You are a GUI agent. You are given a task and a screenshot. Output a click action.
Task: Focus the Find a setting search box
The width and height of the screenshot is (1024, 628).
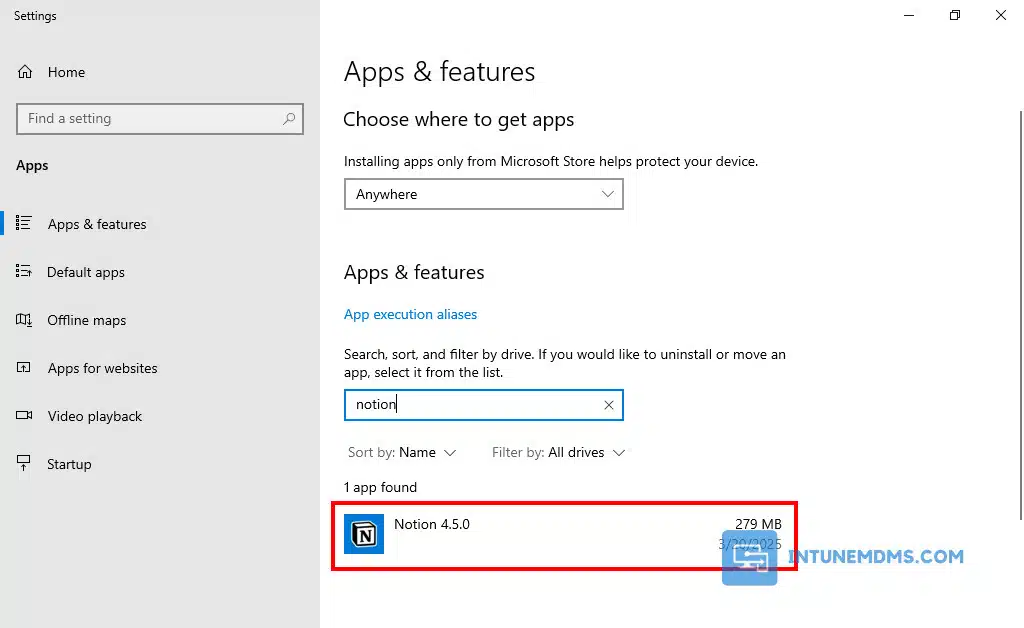point(150,118)
